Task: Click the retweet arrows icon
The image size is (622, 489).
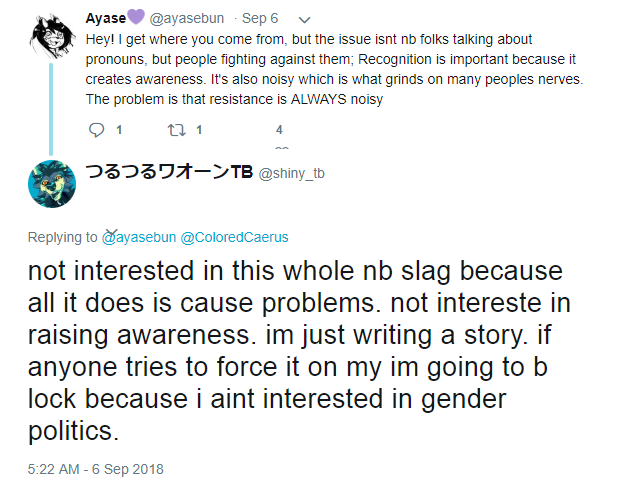Action: point(177,130)
